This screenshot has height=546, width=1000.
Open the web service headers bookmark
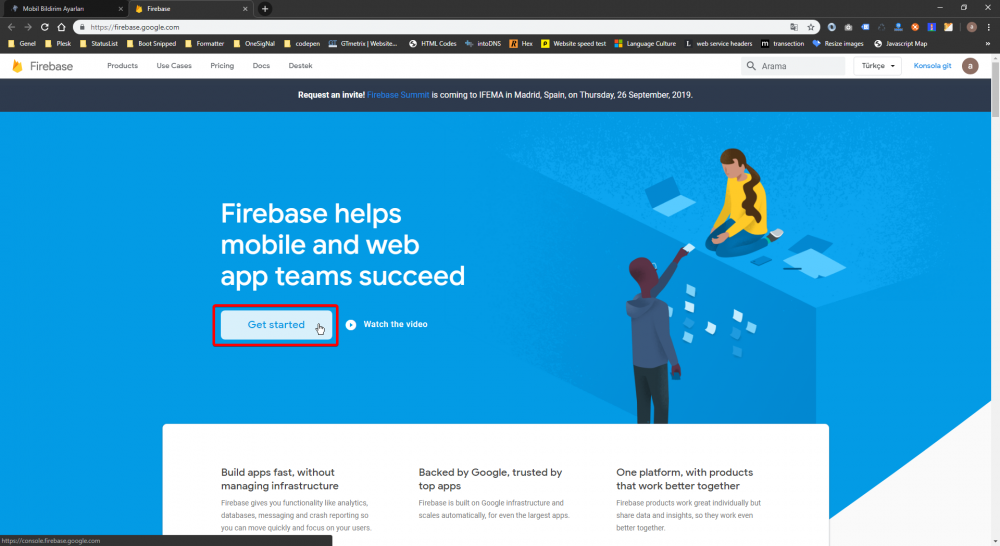[718, 43]
